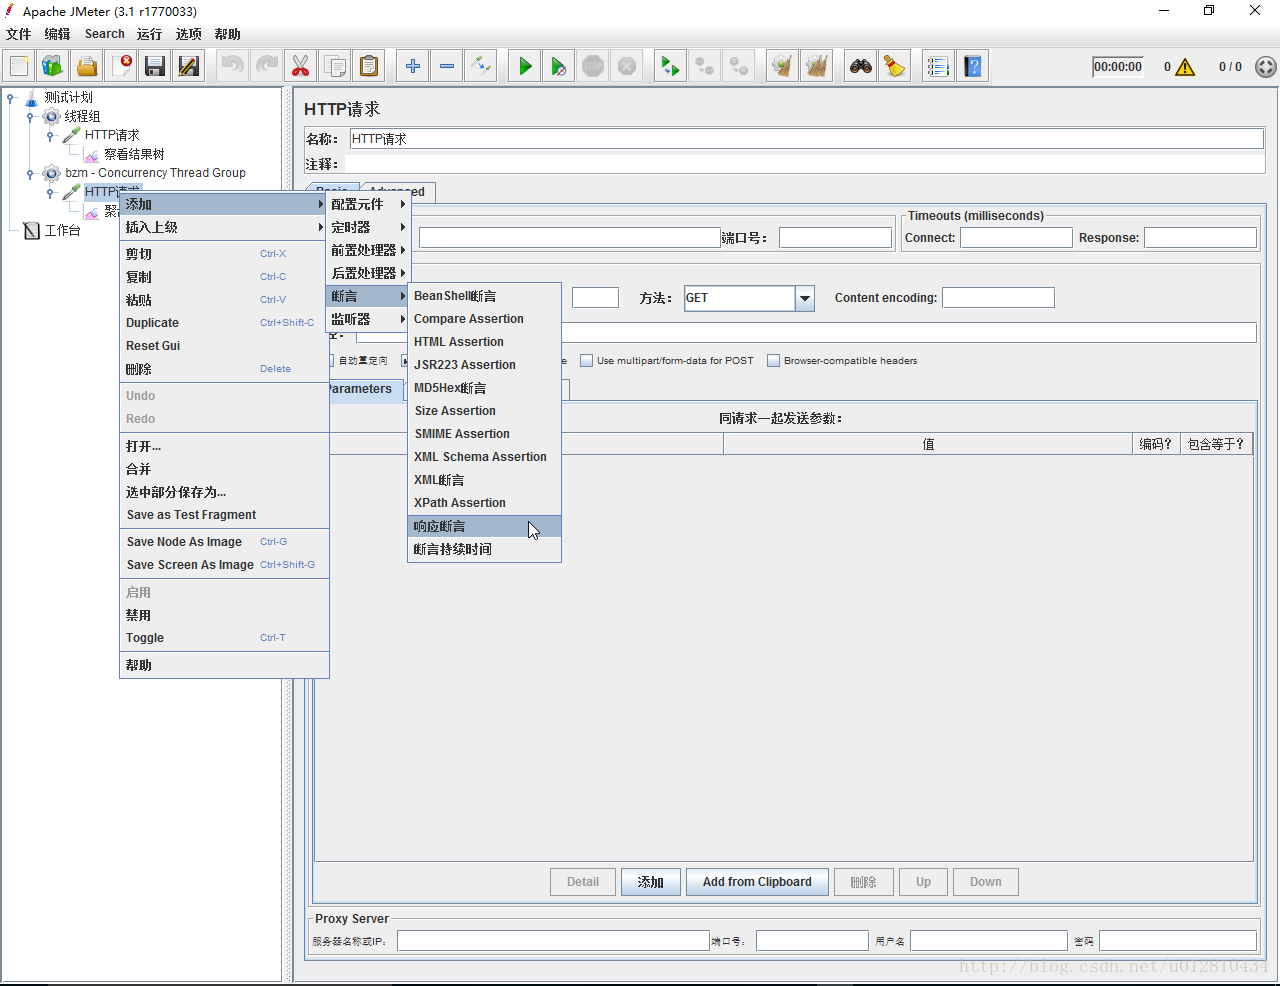The height and width of the screenshot is (986, 1280).
Task: Click the Collapse all minus icon
Action: tap(446, 66)
